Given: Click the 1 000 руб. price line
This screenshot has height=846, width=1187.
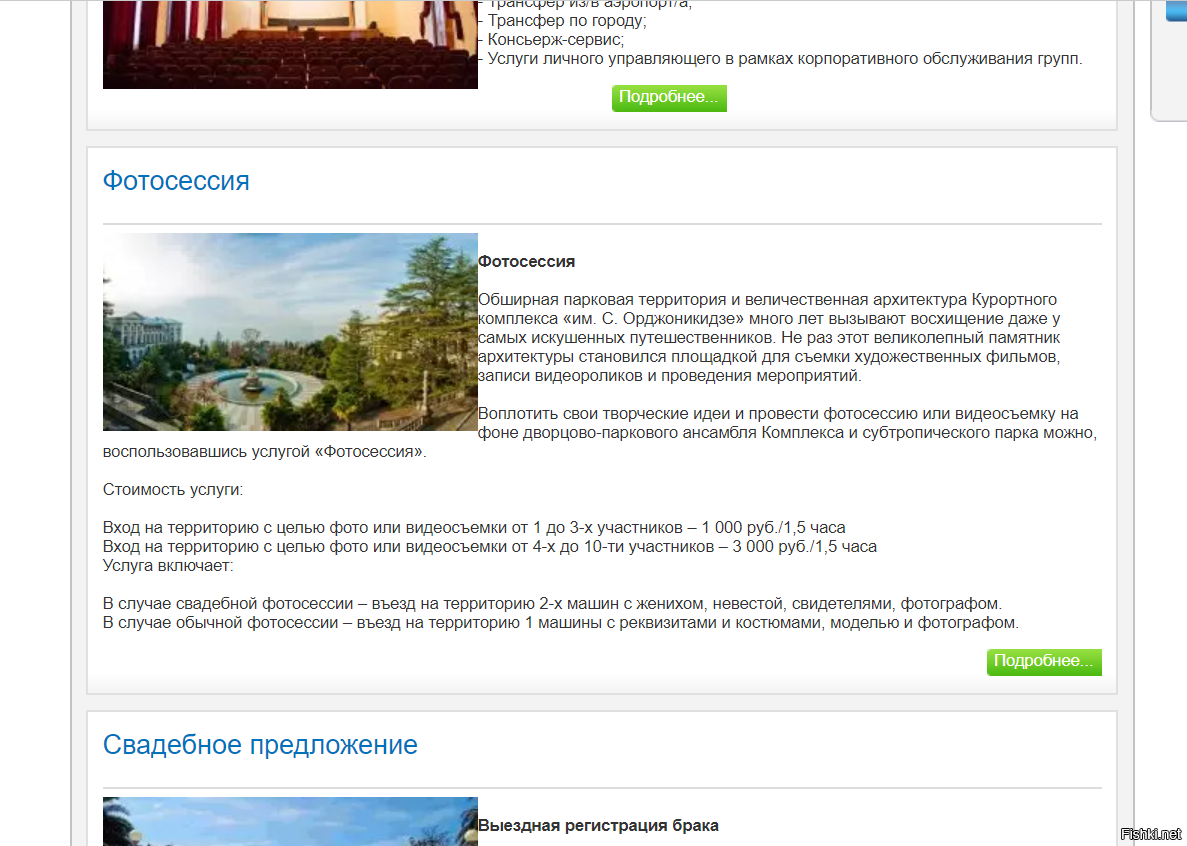Looking at the screenshot, I should [474, 528].
